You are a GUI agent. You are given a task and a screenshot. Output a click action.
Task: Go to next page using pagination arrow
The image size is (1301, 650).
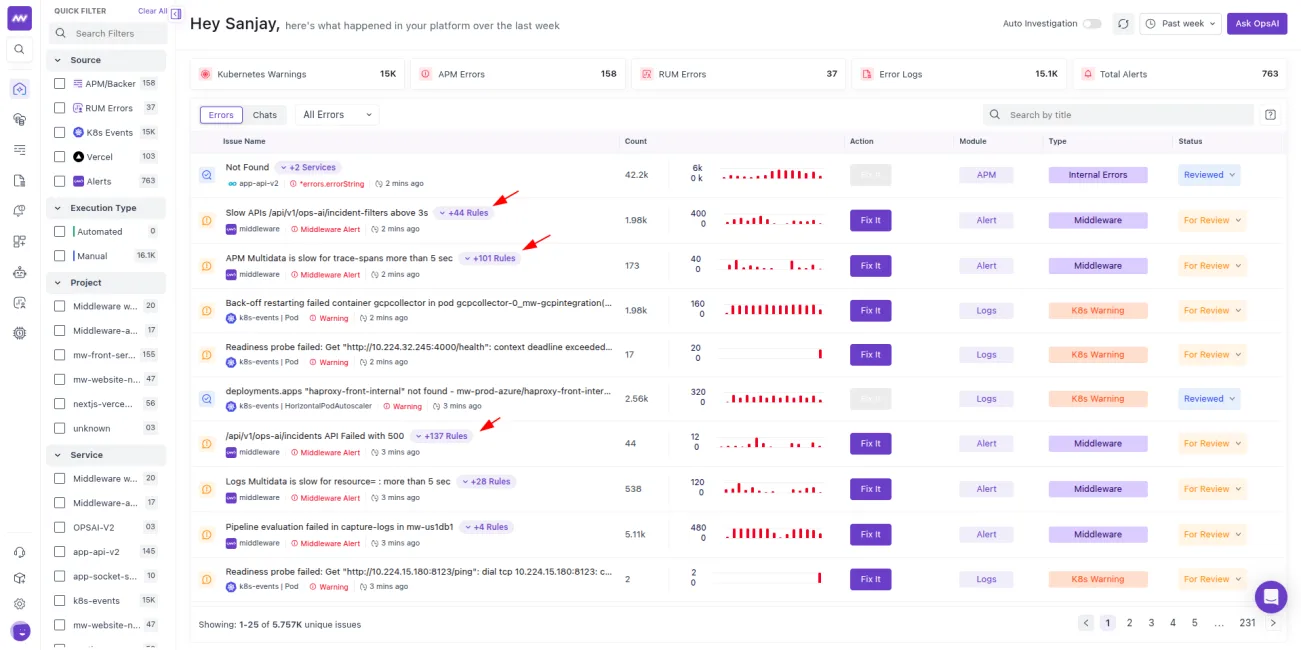[1273, 623]
